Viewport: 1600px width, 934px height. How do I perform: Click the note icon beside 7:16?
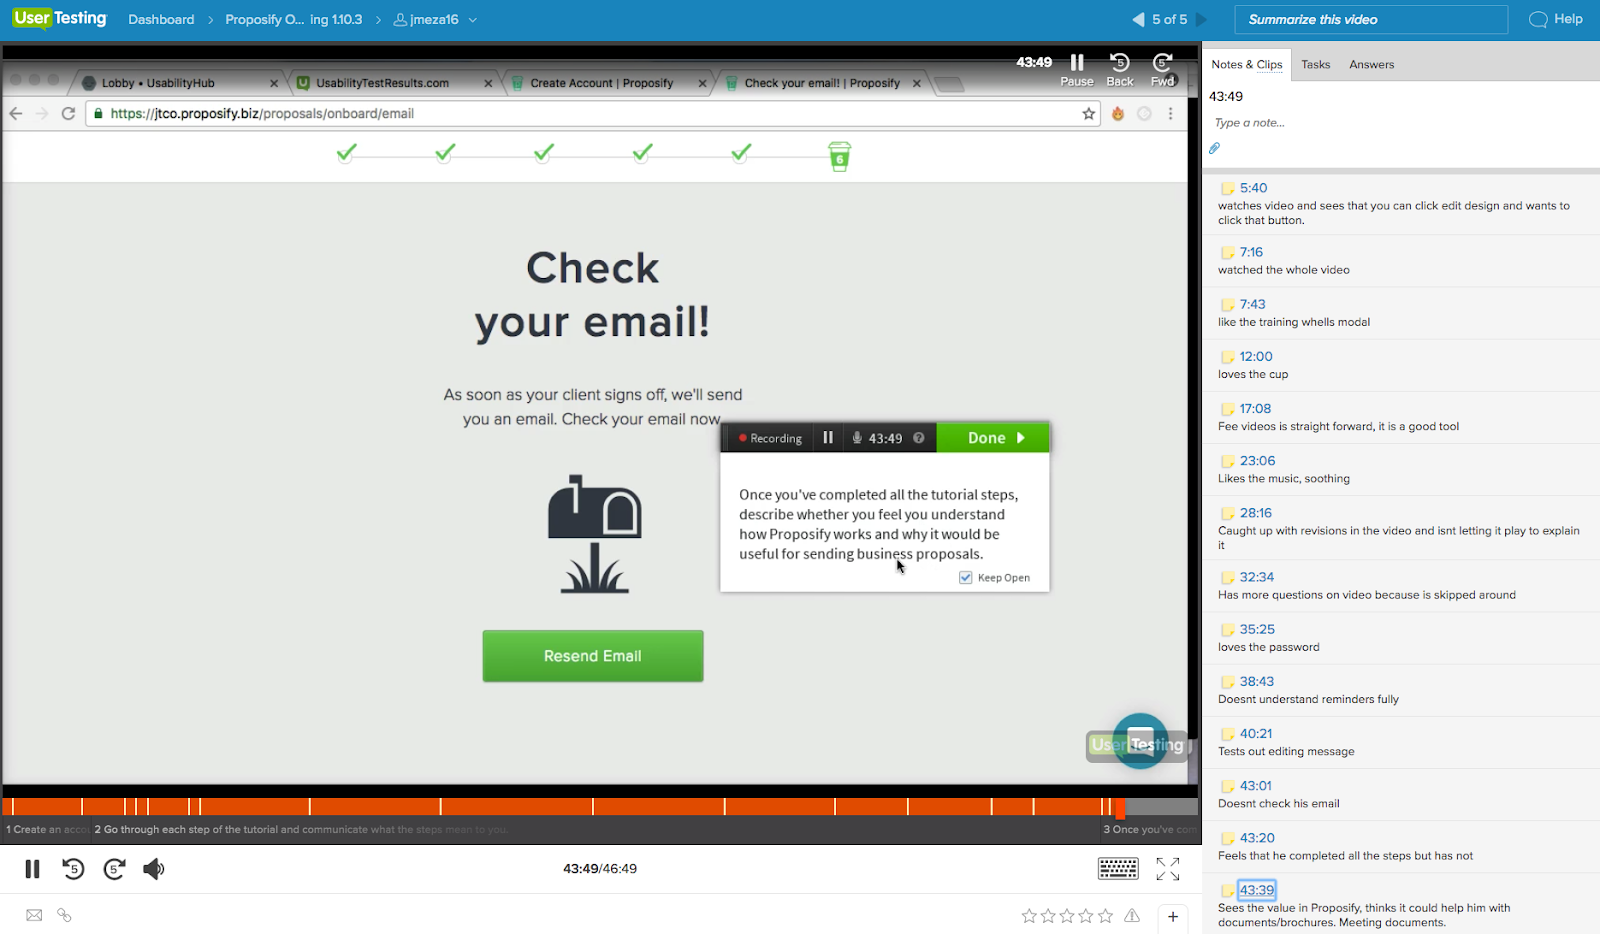[1227, 252]
